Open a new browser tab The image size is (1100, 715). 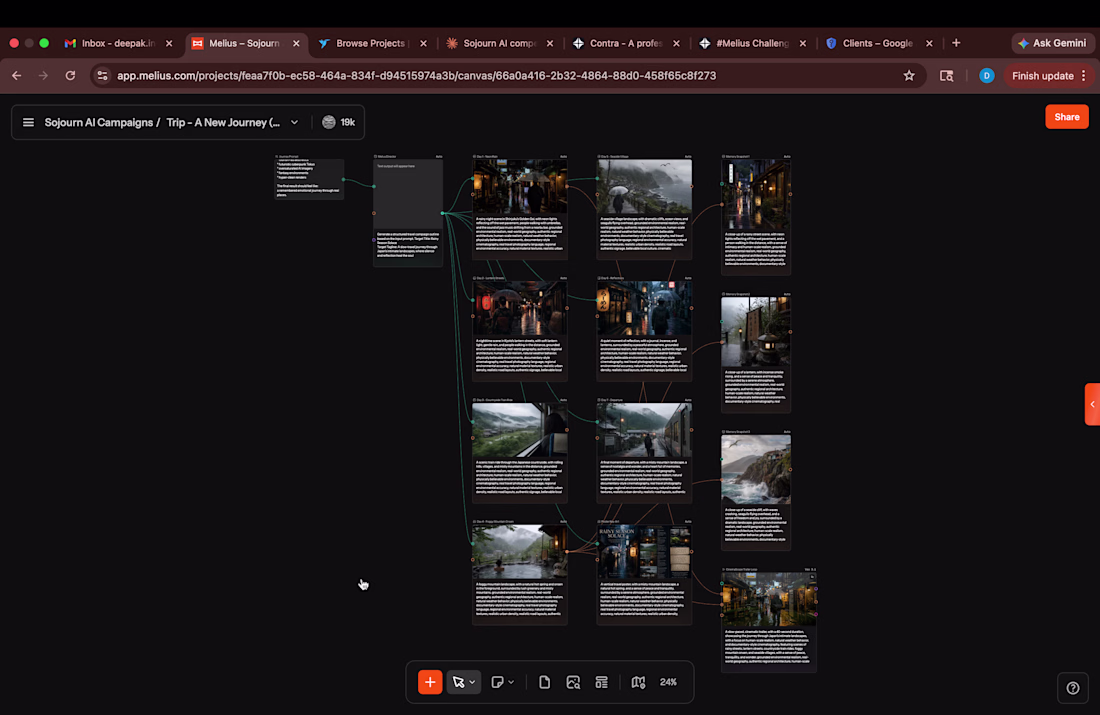click(x=956, y=43)
